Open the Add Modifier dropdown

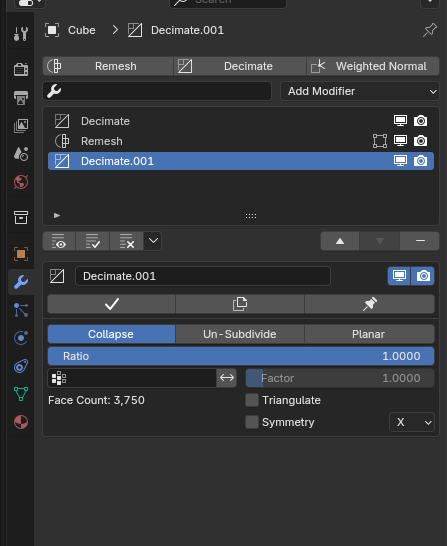(x=360, y=91)
